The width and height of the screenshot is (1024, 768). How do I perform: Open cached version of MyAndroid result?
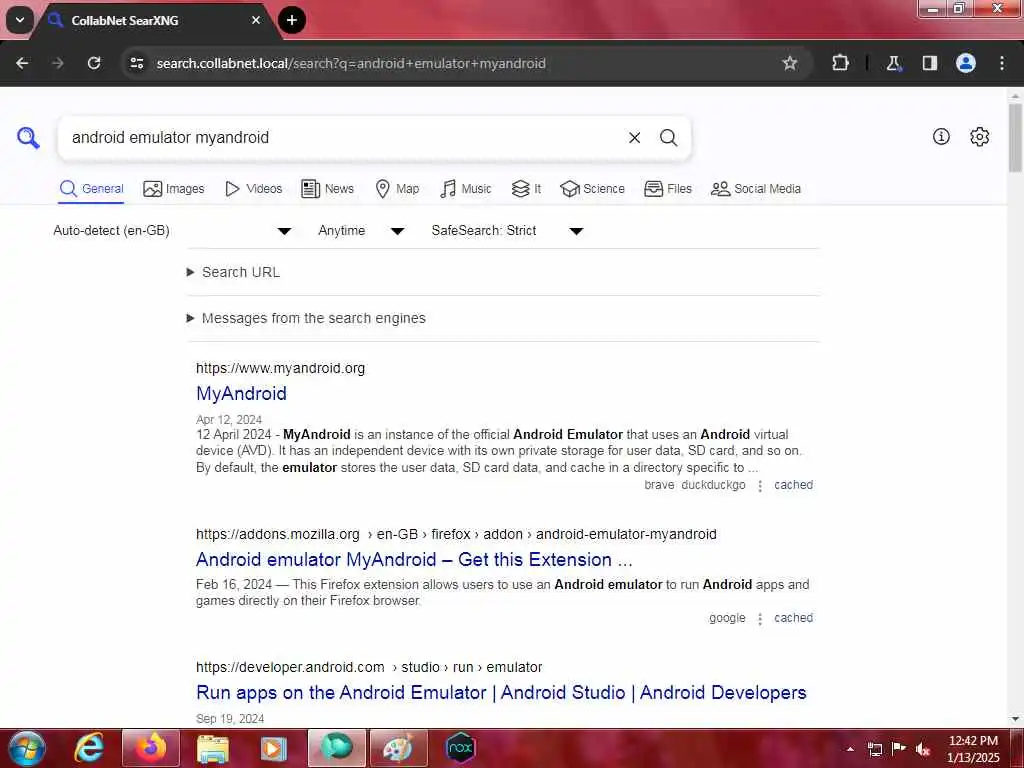click(793, 485)
